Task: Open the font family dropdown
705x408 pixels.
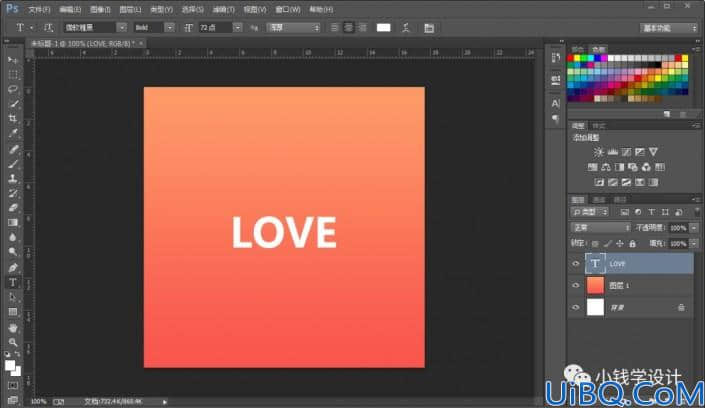Action: (122, 27)
